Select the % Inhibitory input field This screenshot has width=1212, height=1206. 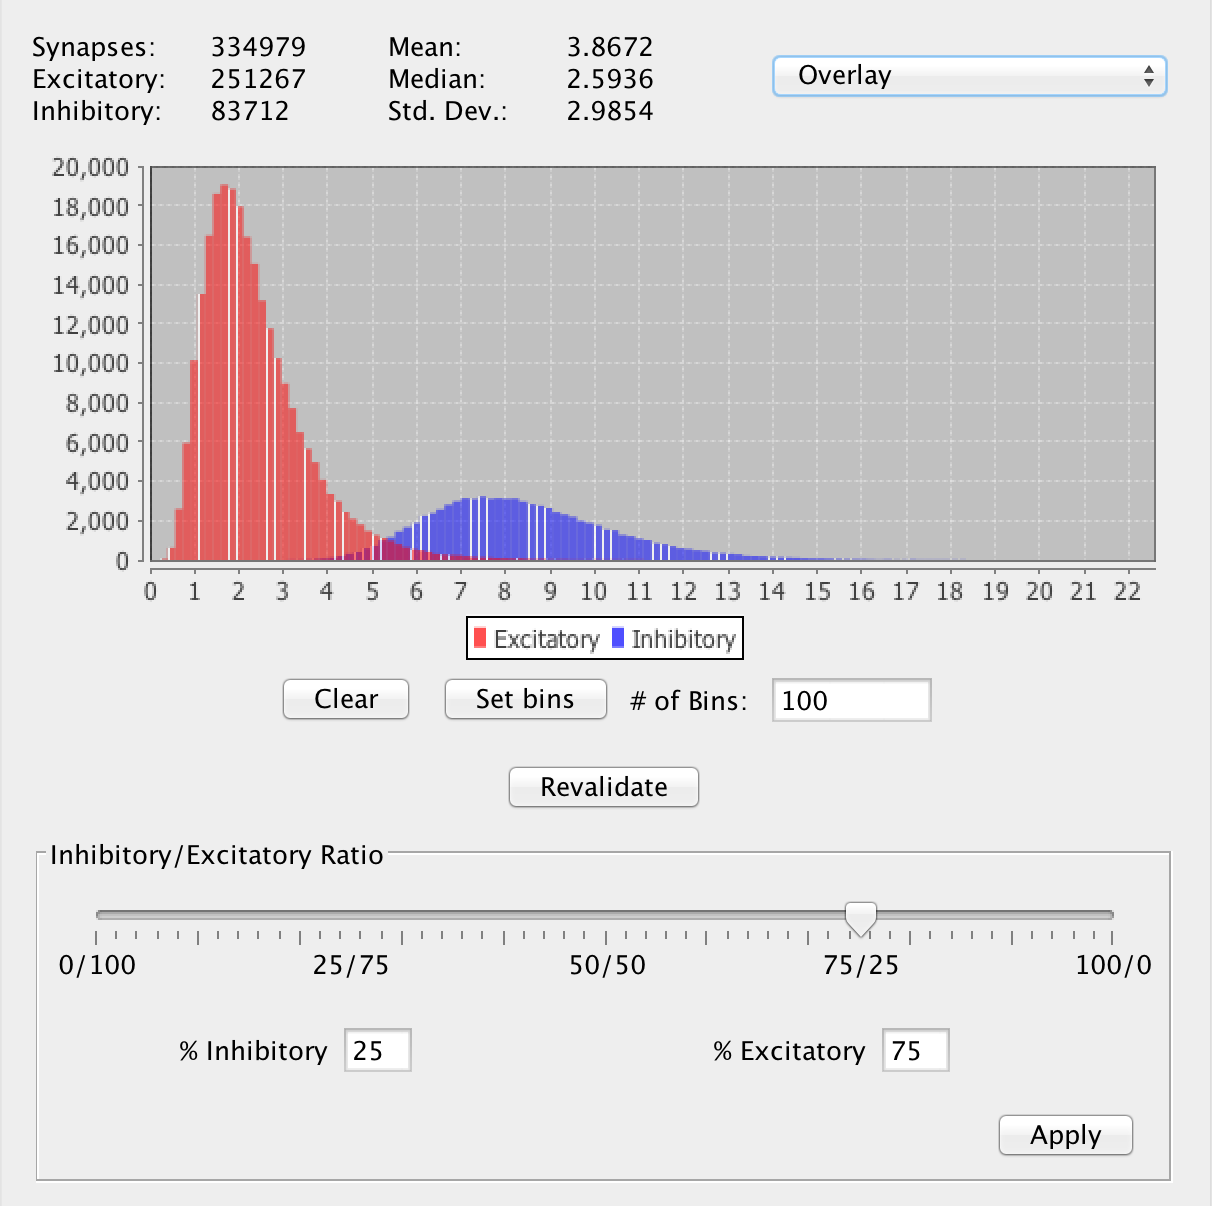[x=377, y=1051]
